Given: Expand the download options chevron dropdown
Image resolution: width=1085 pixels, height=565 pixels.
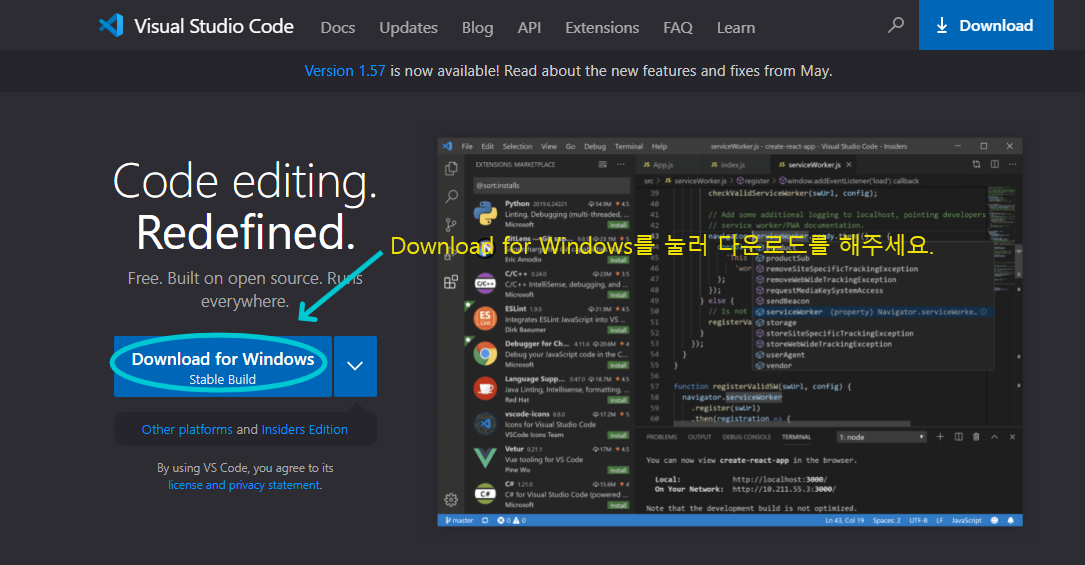Looking at the screenshot, I should click(355, 367).
